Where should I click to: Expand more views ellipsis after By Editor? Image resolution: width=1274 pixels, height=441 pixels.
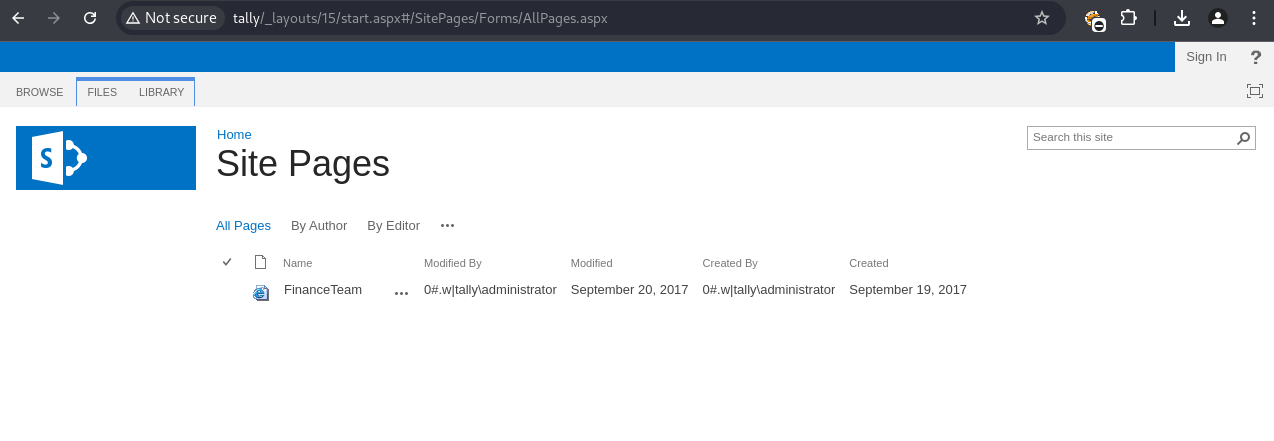click(x=447, y=226)
